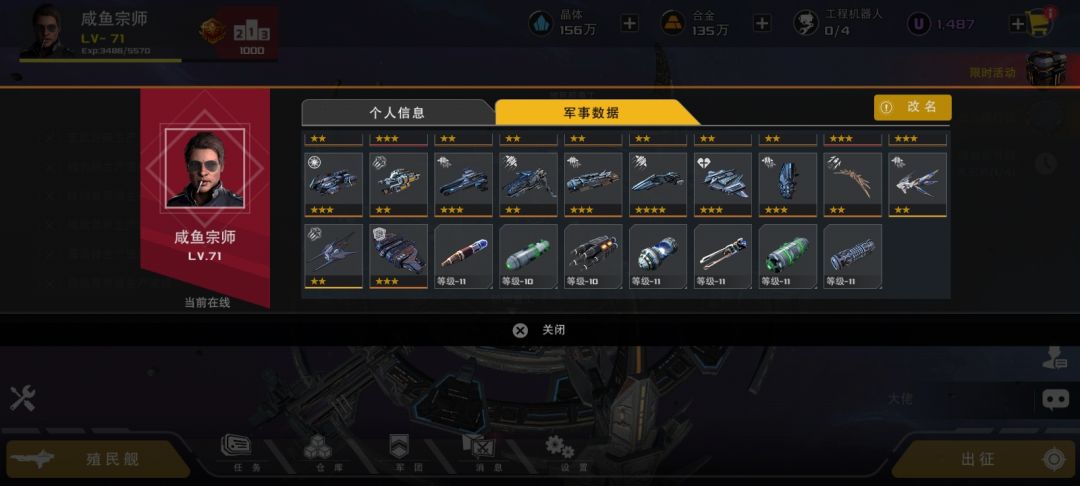Open the shopping cart icon
This screenshot has width=1080, height=486.
coord(1039,23)
